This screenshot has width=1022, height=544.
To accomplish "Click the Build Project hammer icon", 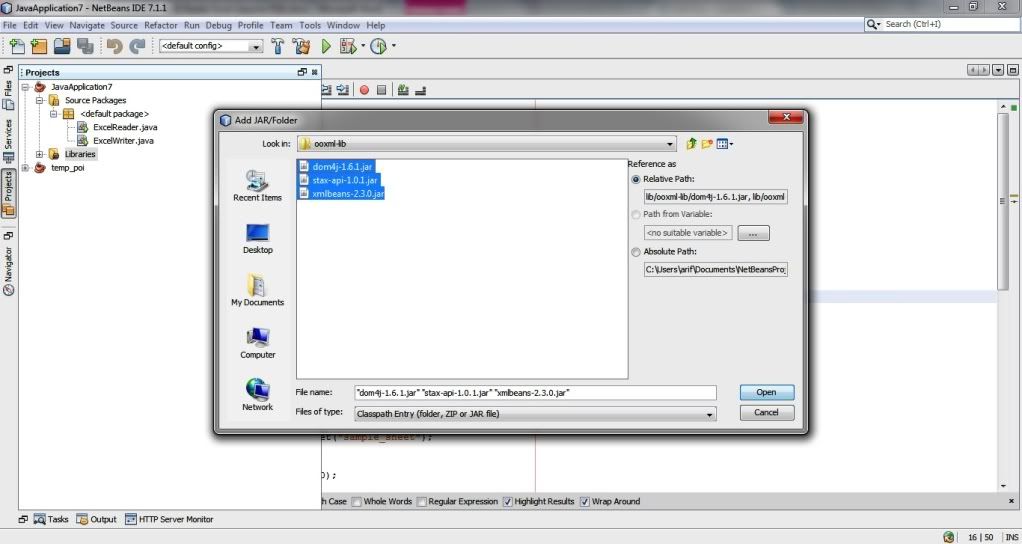I will click(x=278, y=46).
